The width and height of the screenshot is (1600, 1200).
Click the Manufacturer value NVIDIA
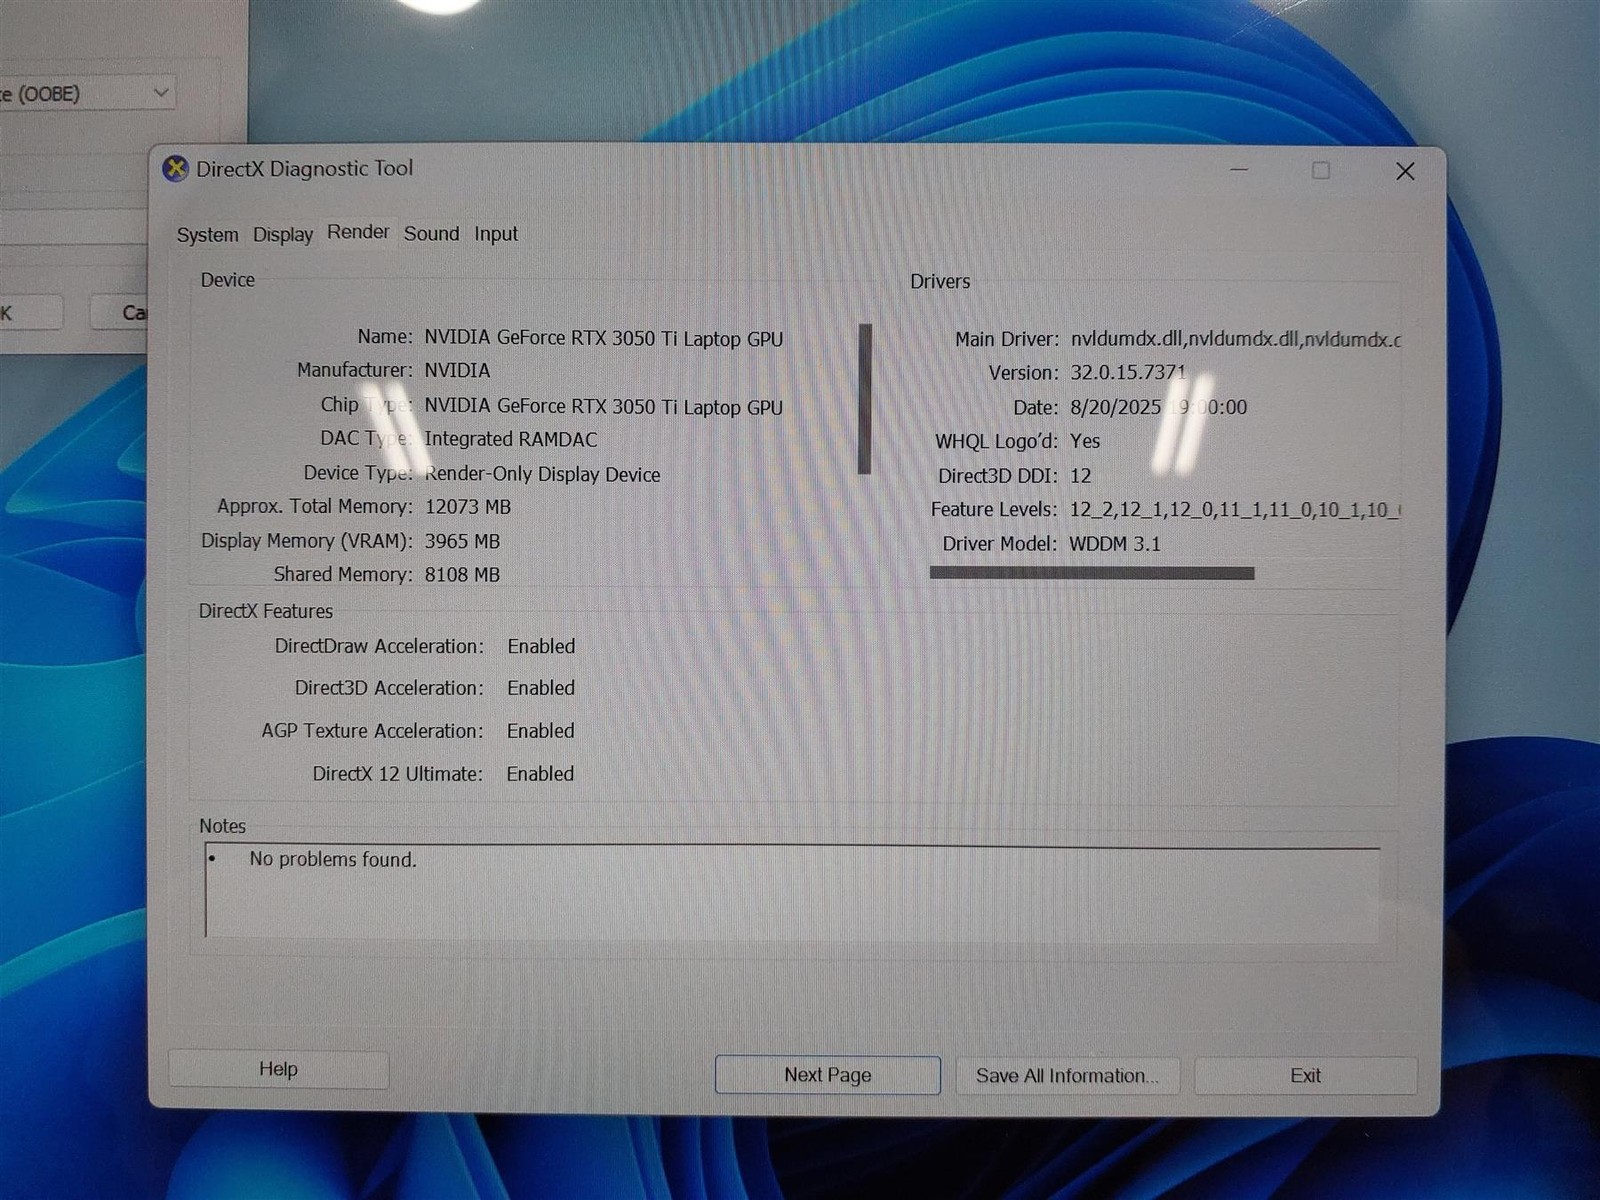coord(457,371)
